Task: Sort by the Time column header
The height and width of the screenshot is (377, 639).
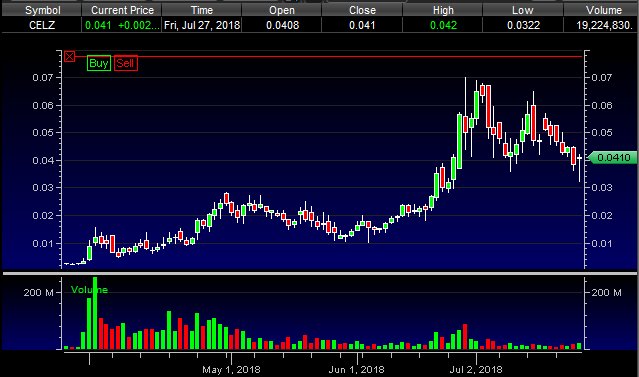Action: (202, 10)
